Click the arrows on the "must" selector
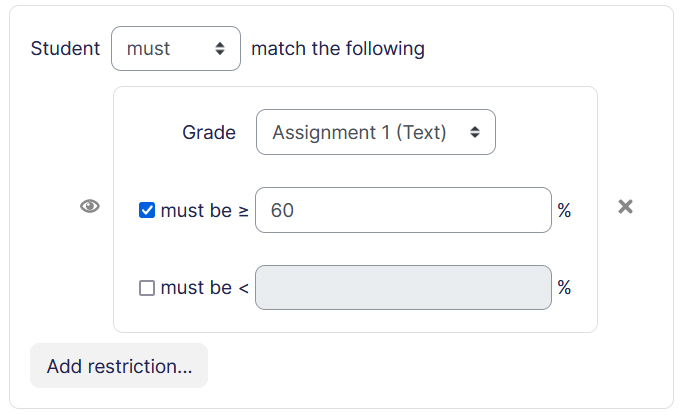Image resolution: width=682 pixels, height=415 pixels. point(220,49)
